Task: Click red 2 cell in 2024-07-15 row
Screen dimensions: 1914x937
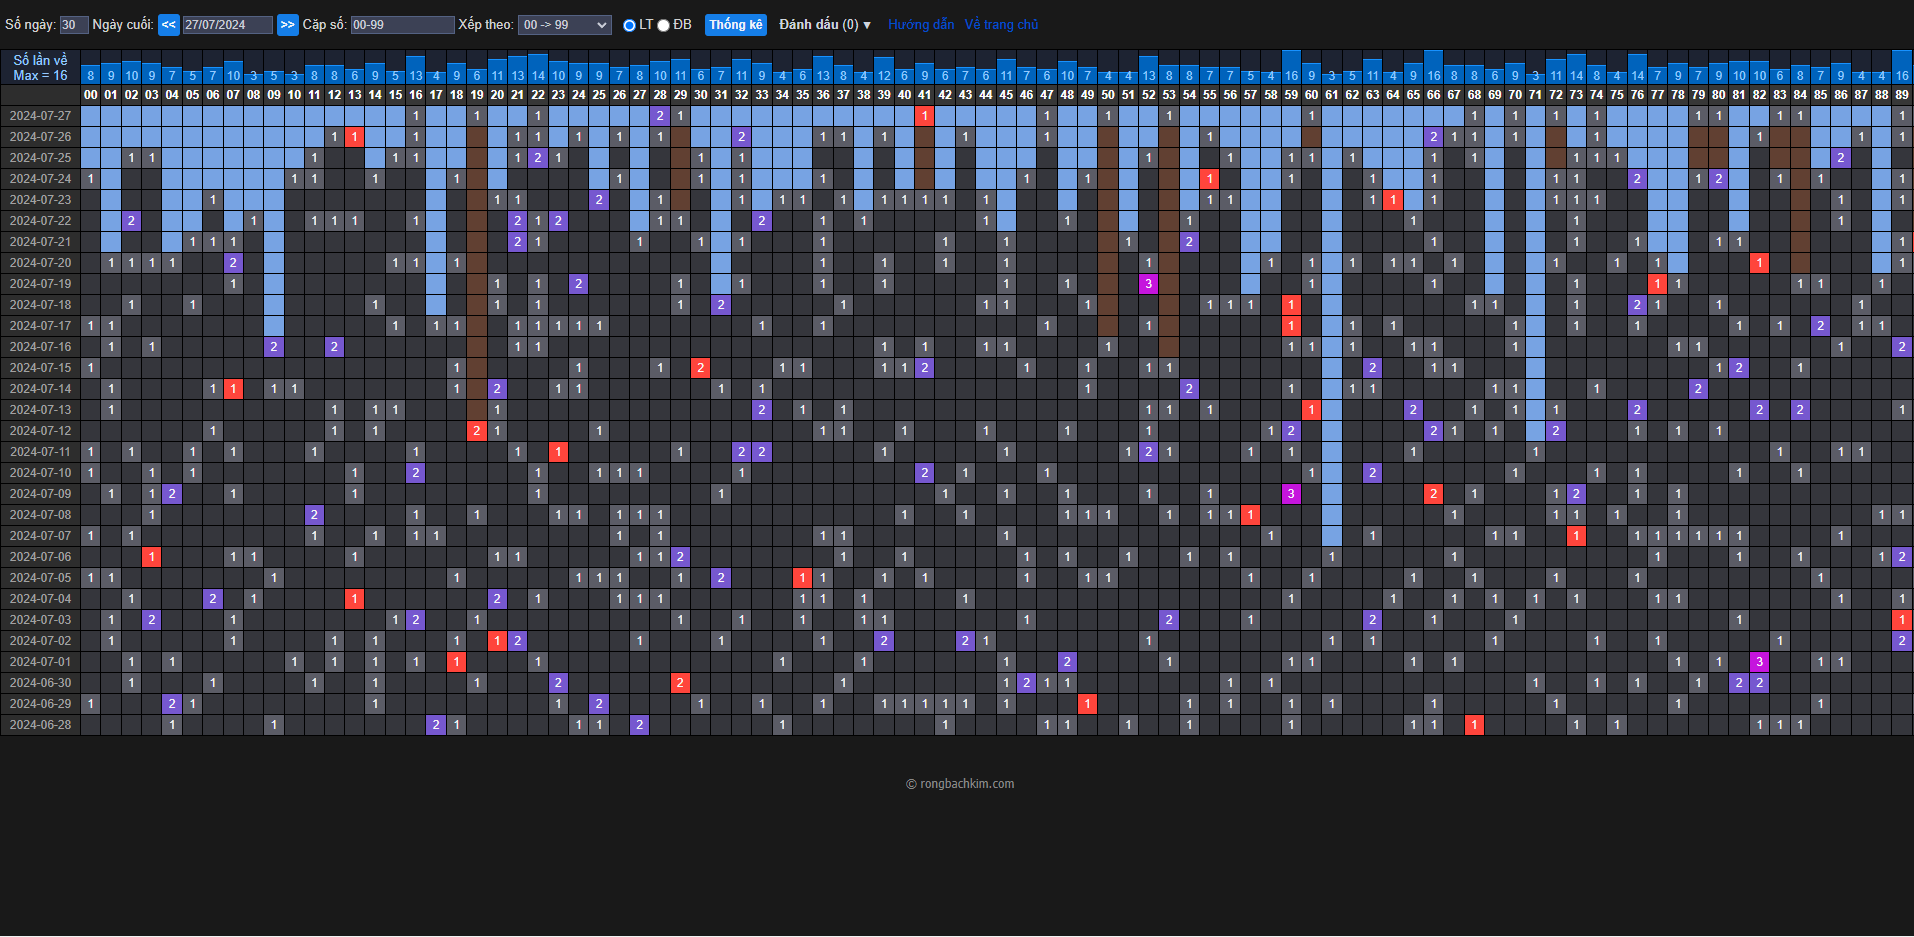Action: tap(701, 368)
